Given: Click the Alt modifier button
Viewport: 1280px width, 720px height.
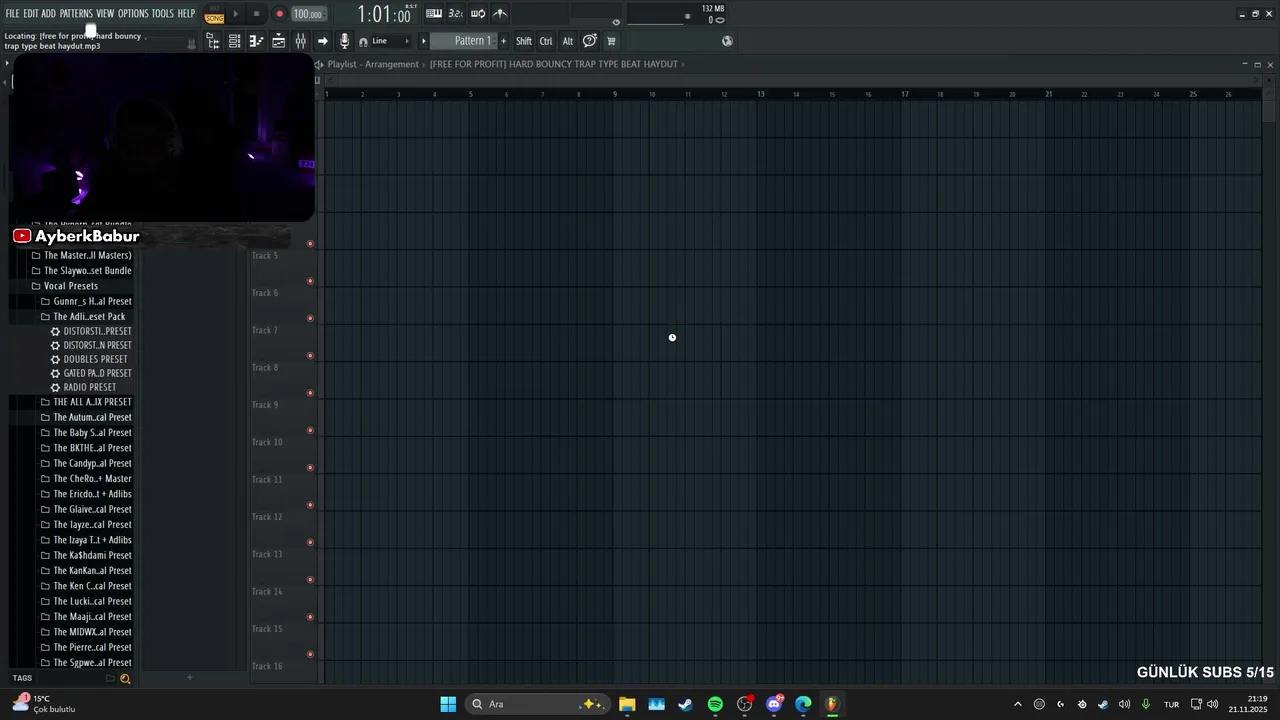Looking at the screenshot, I should tap(568, 41).
